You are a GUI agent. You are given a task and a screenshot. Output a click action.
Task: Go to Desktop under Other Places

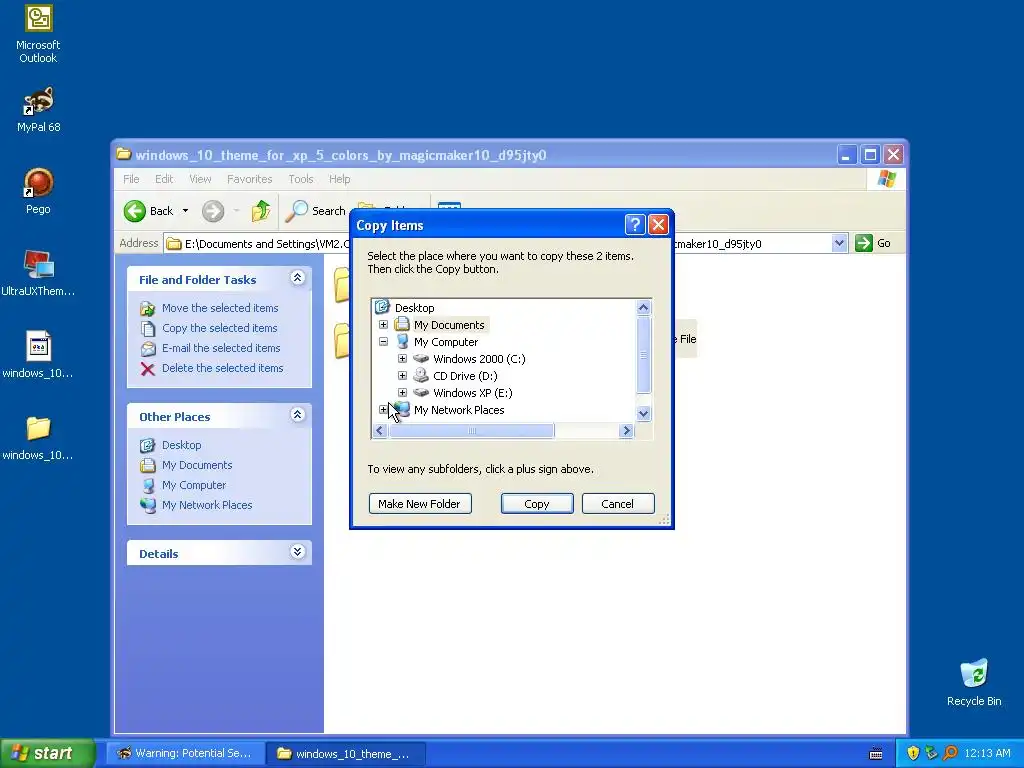click(182, 445)
